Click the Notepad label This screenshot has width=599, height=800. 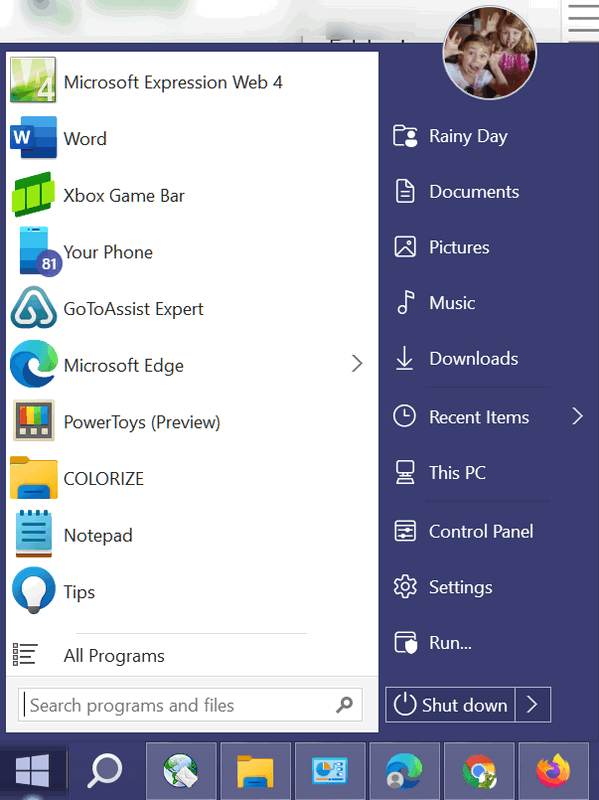[98, 536]
